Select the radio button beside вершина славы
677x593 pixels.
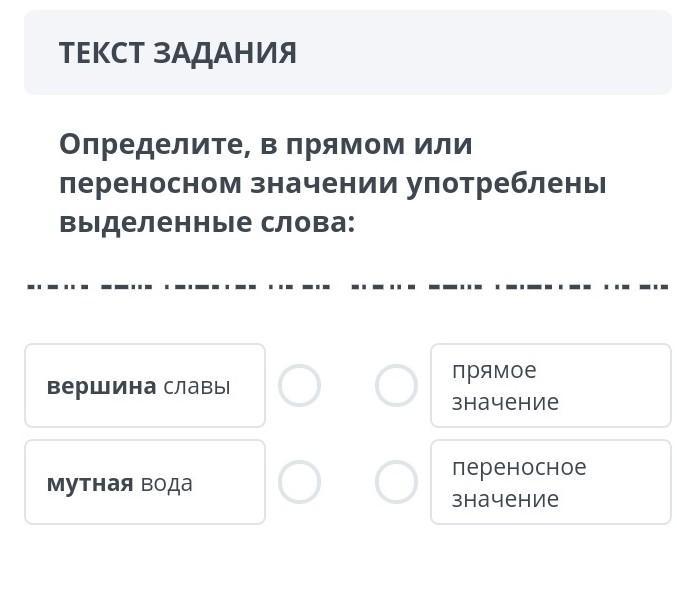coord(299,385)
